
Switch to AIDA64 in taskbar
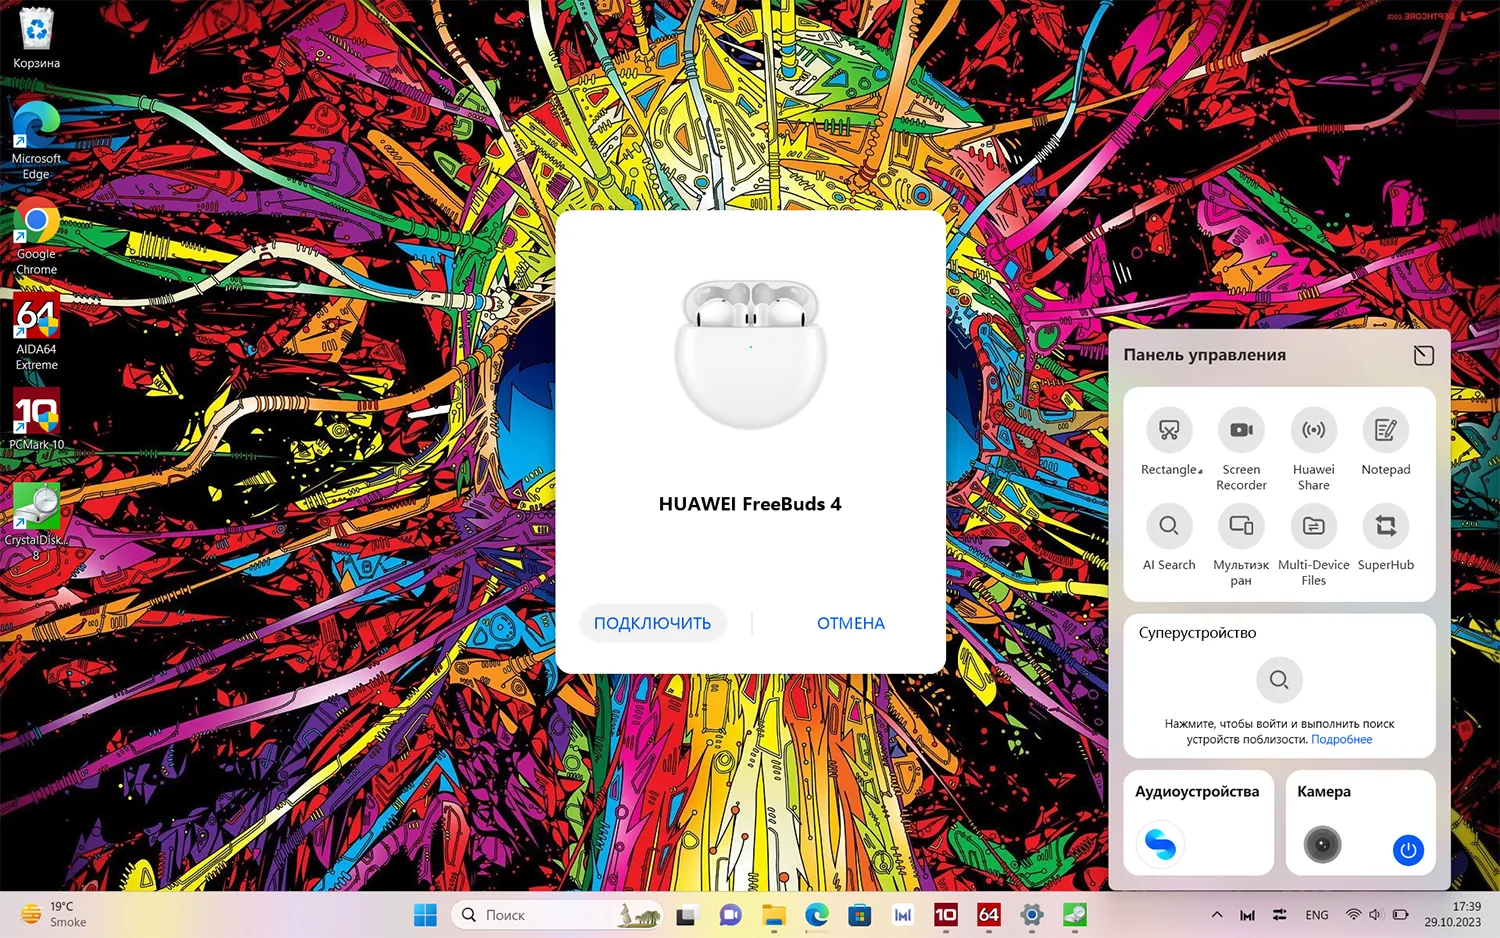pyautogui.click(x=989, y=915)
